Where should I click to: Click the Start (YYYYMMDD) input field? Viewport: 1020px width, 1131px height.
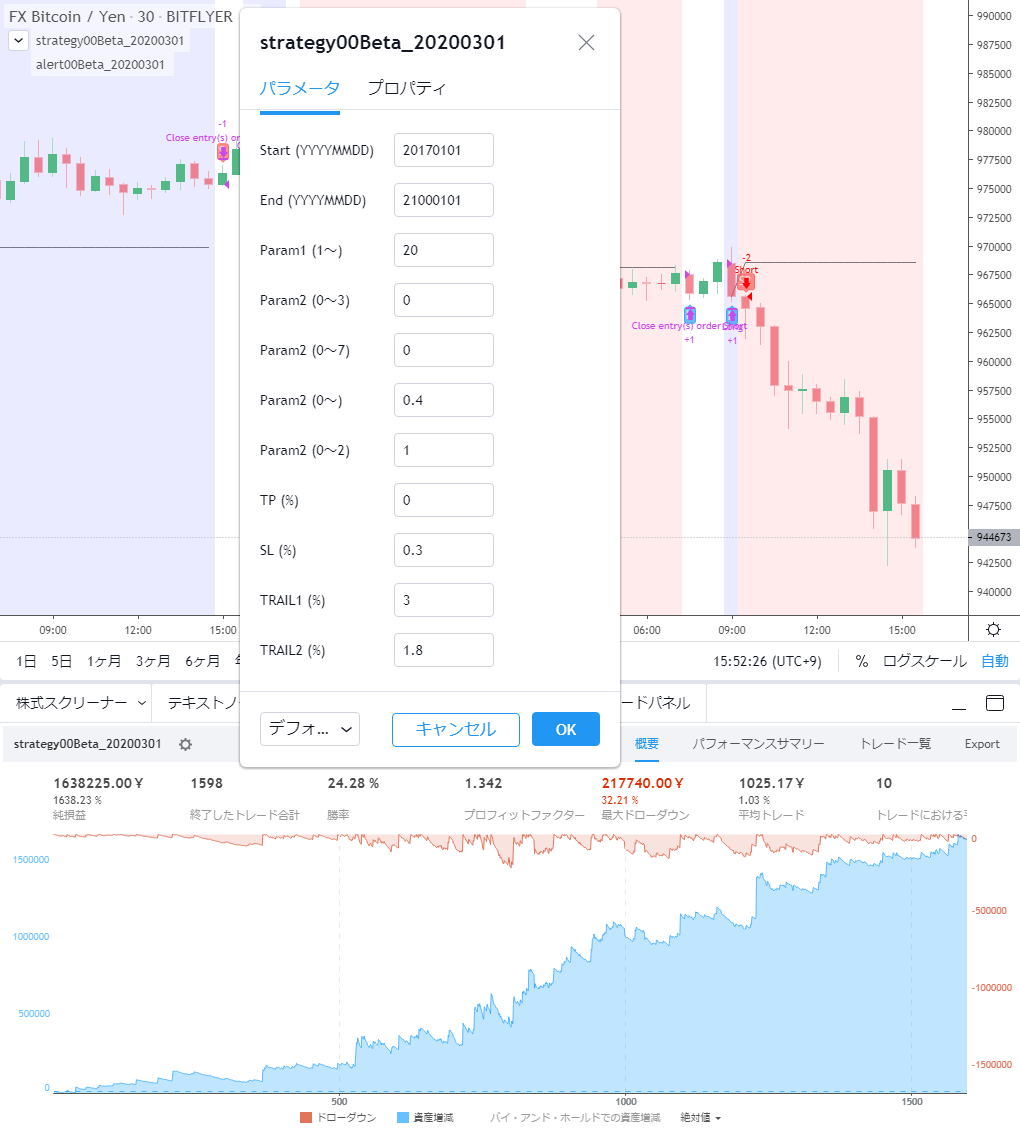[443, 150]
